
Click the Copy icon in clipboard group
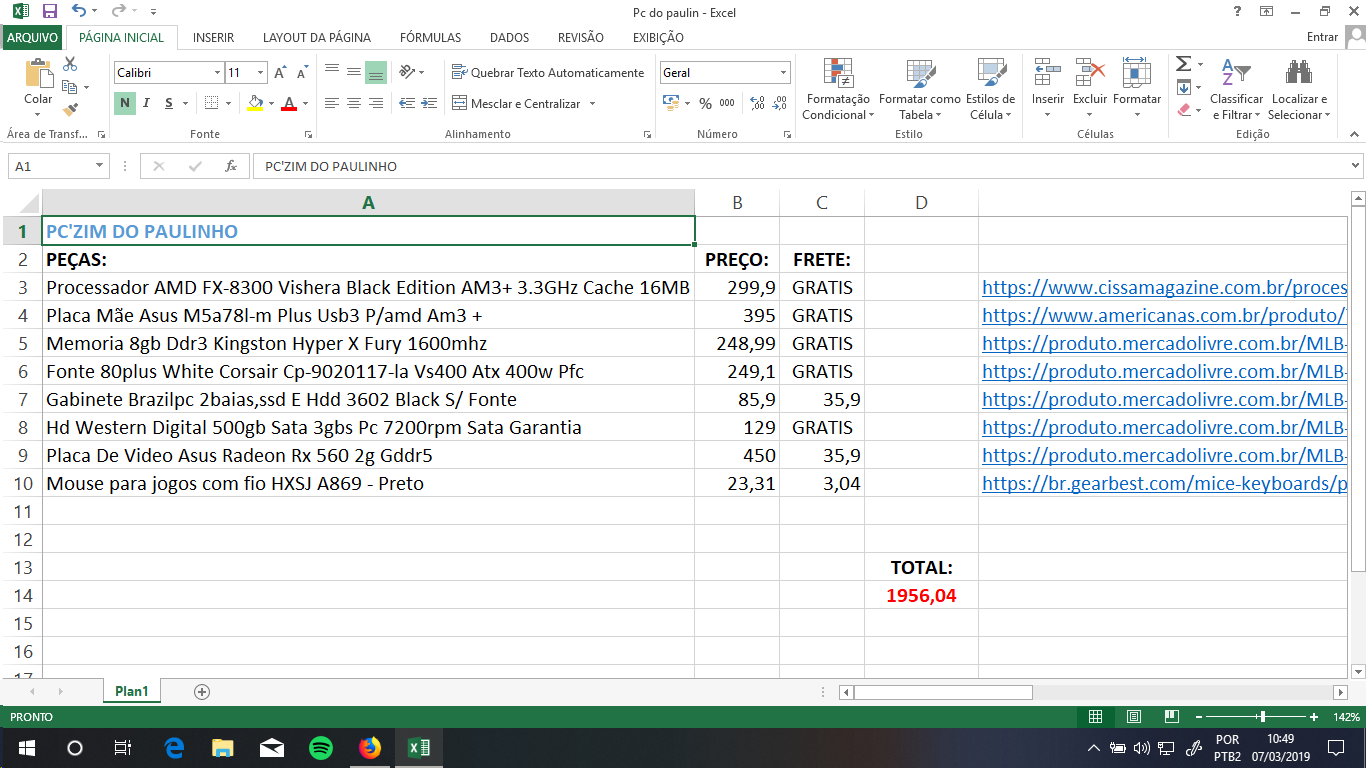pos(70,87)
